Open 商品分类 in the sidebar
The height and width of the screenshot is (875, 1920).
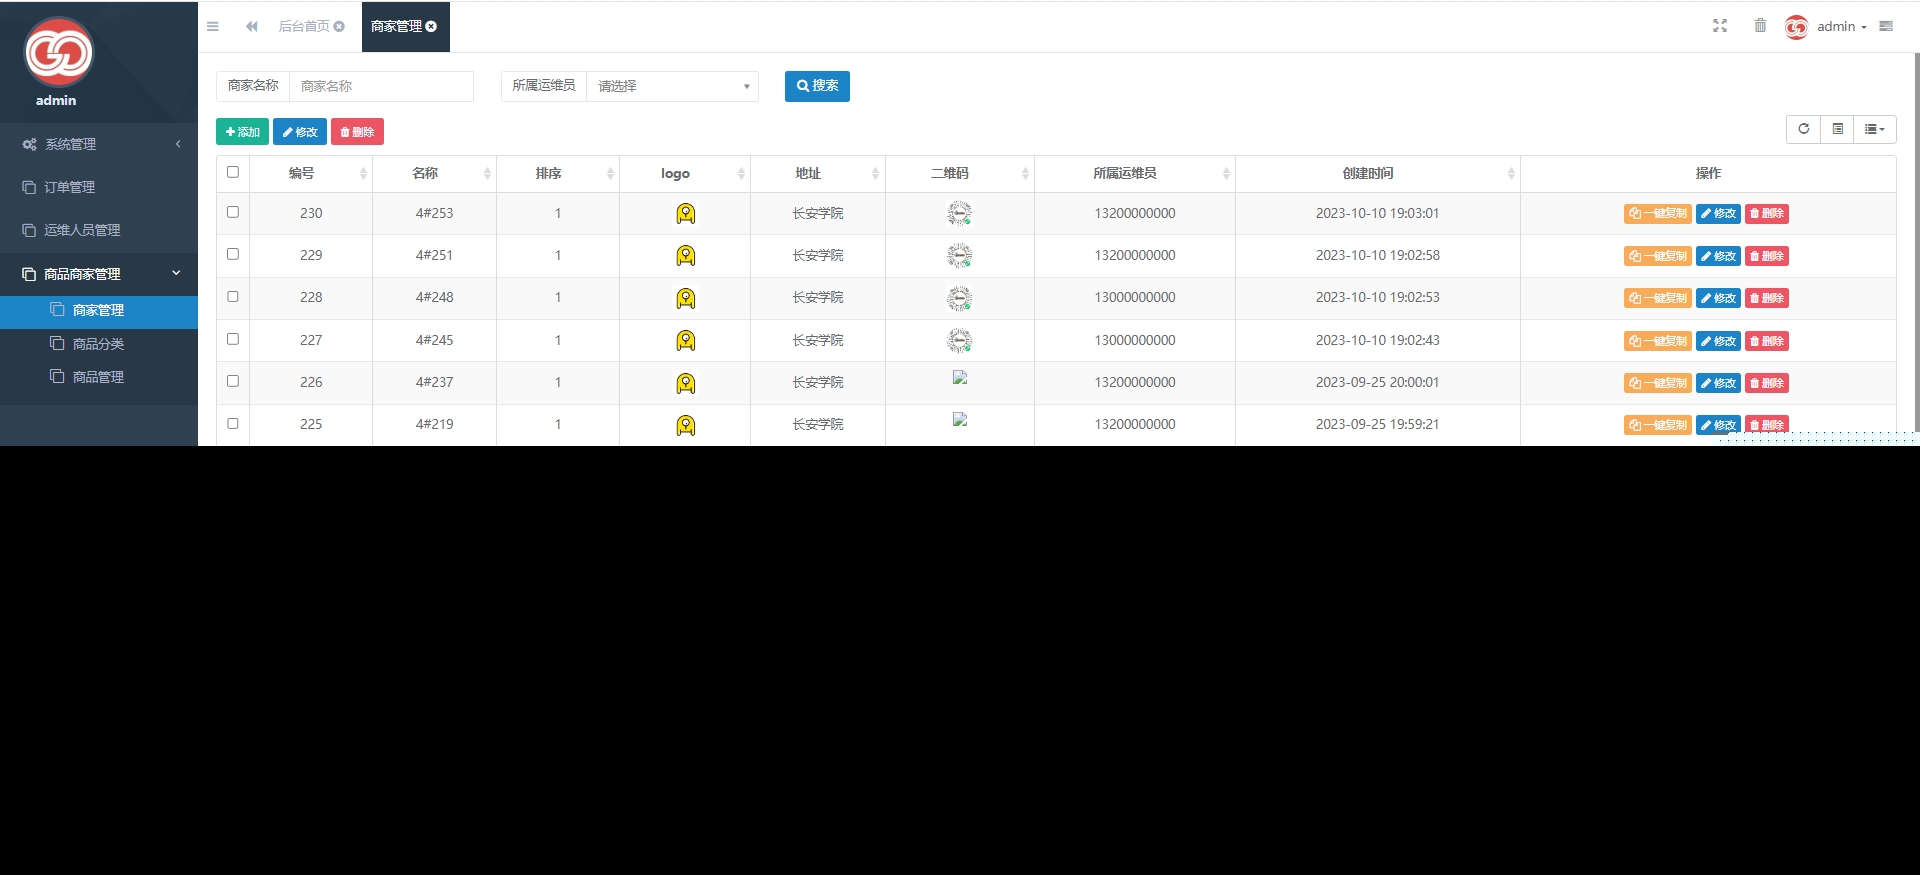pos(98,344)
